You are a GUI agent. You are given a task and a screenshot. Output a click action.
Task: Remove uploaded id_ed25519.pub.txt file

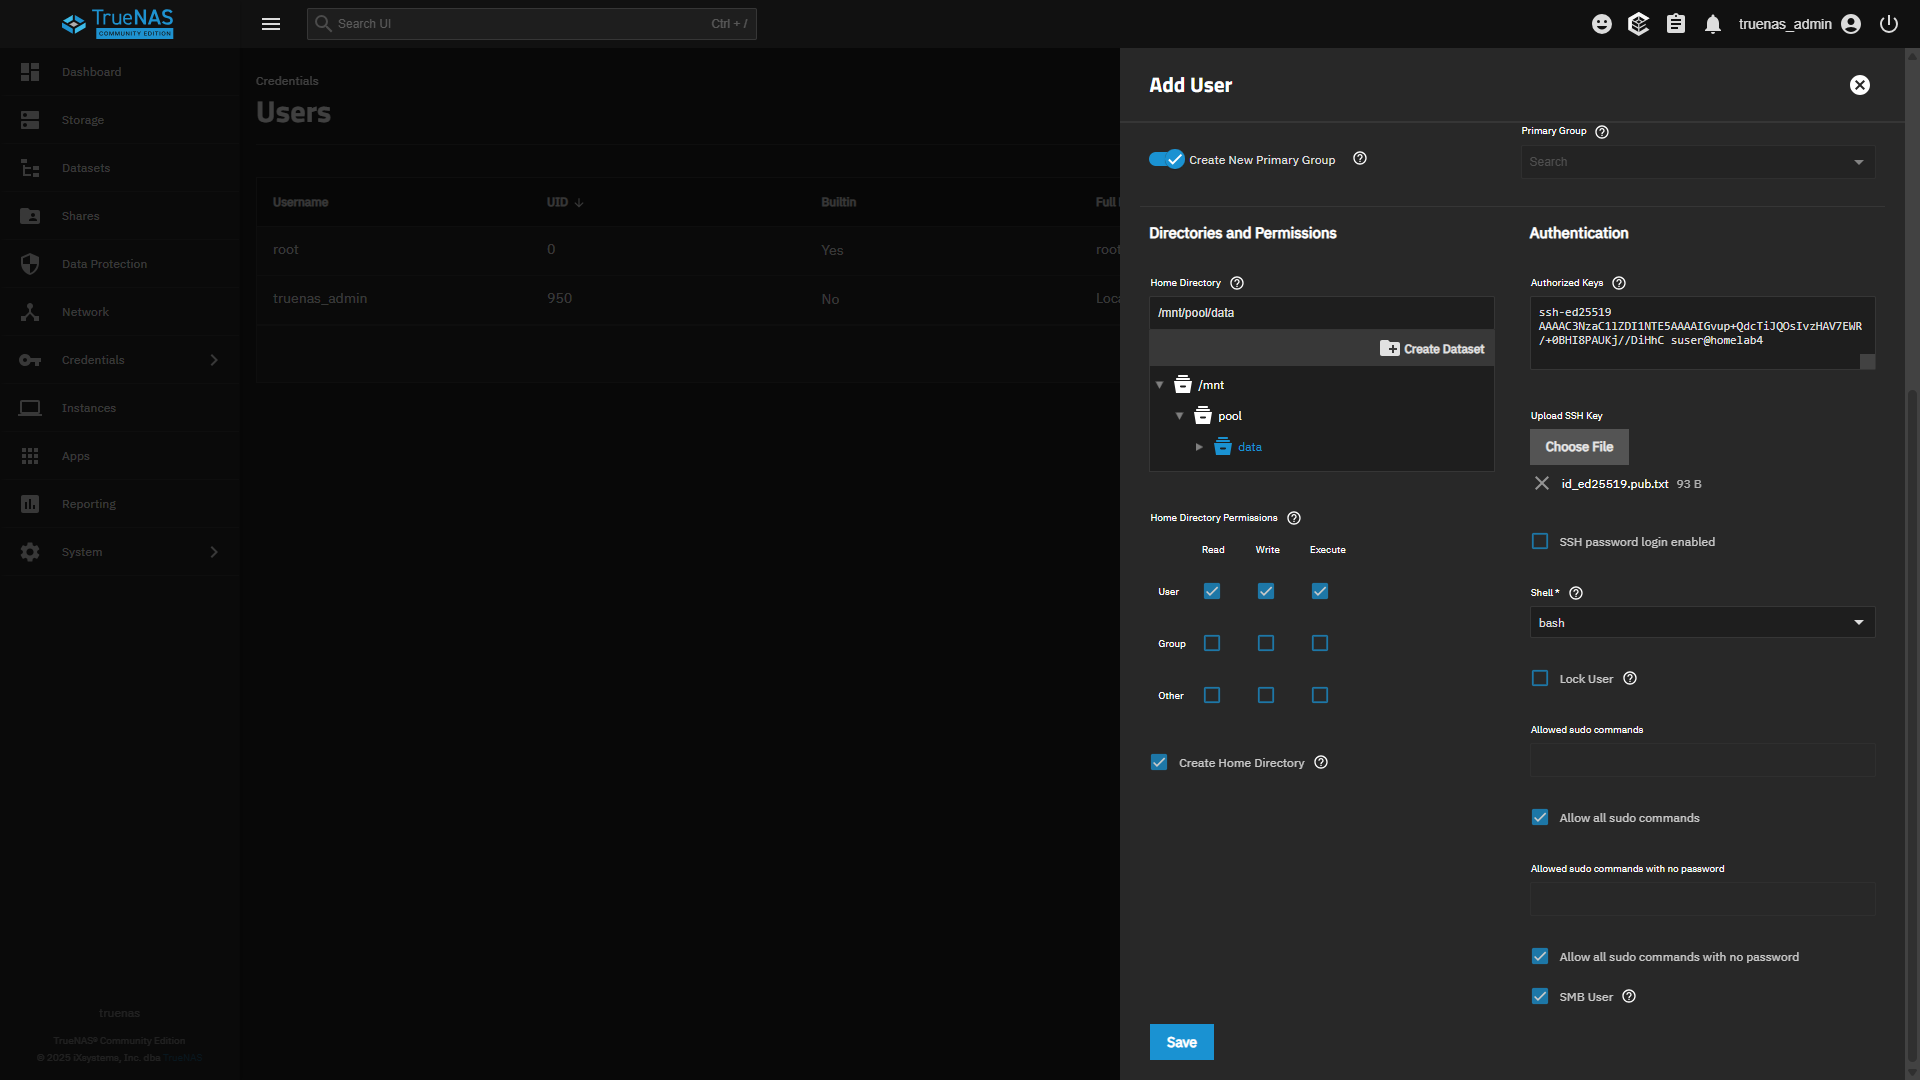pyautogui.click(x=1542, y=484)
